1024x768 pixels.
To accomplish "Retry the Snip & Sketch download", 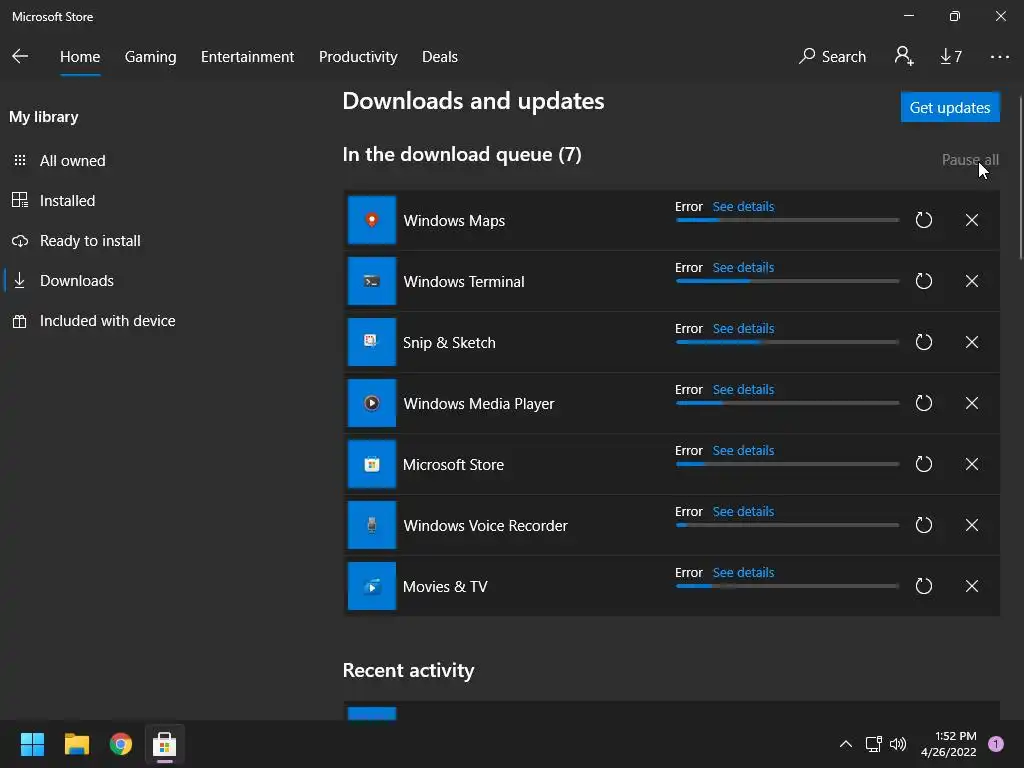I will click(923, 342).
